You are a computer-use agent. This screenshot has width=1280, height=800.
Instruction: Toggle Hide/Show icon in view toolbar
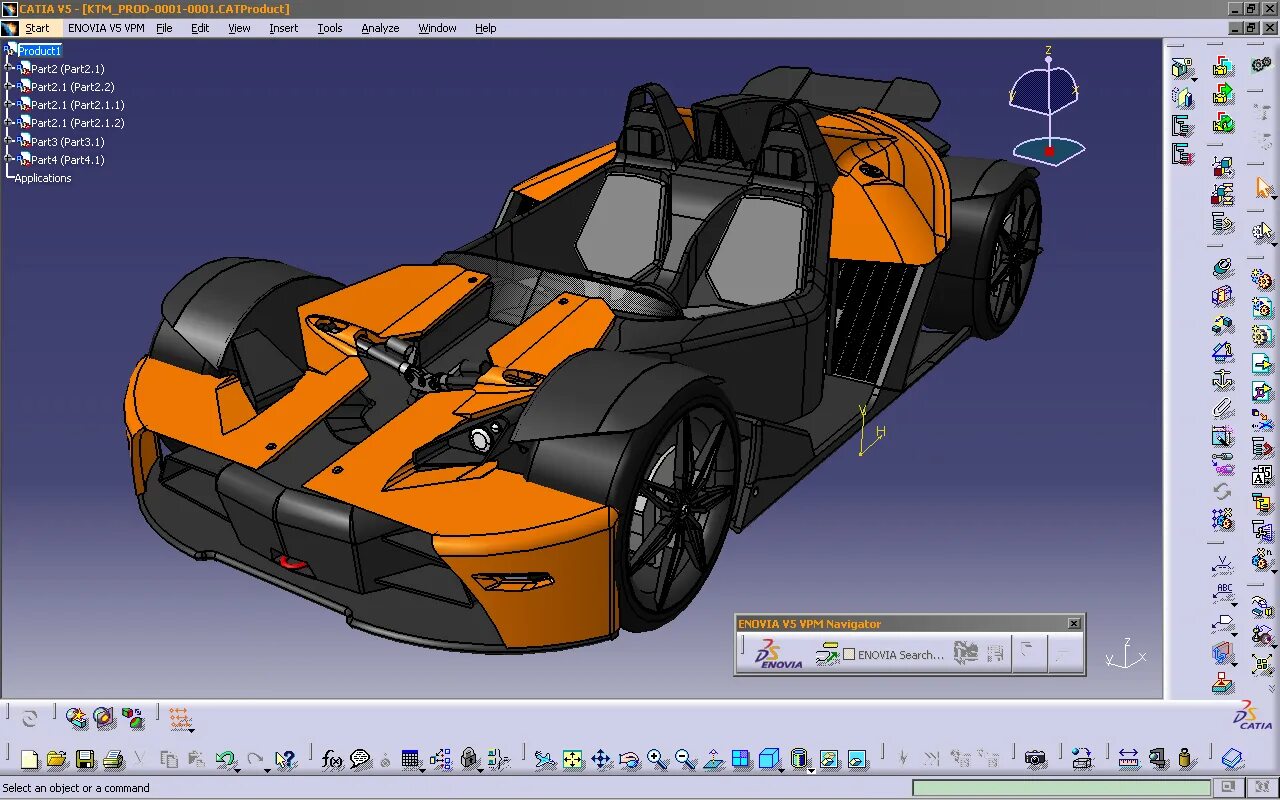[829, 759]
